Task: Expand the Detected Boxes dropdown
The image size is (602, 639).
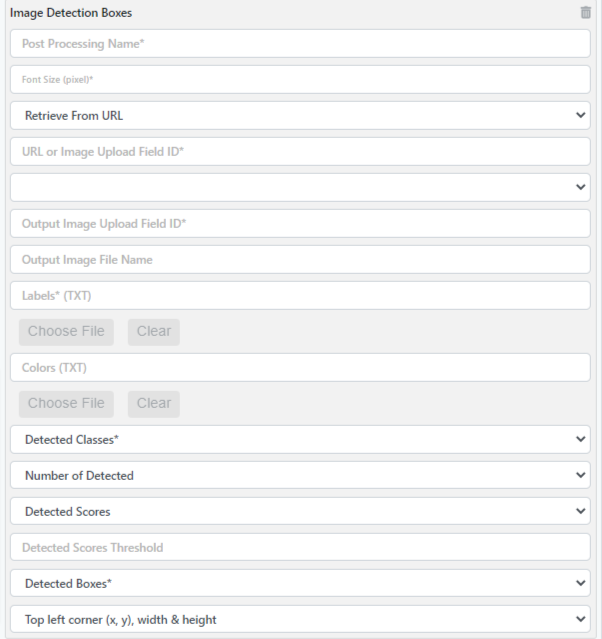Action: 300,584
